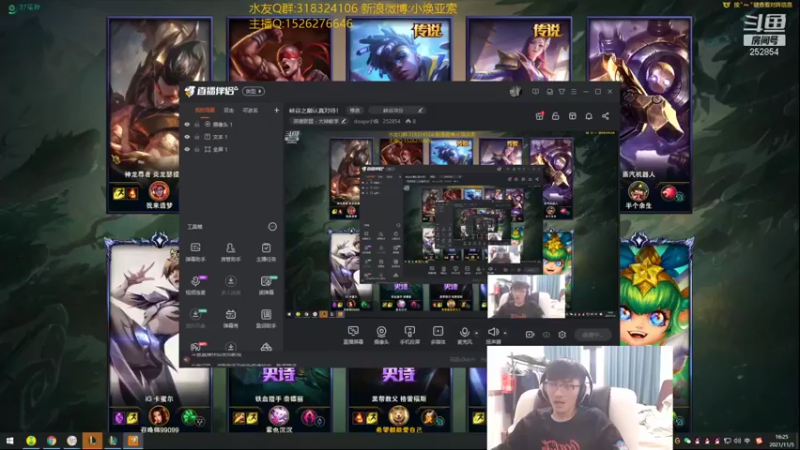Add a 摄像头 camera source from bottom toolbar

(x=381, y=335)
